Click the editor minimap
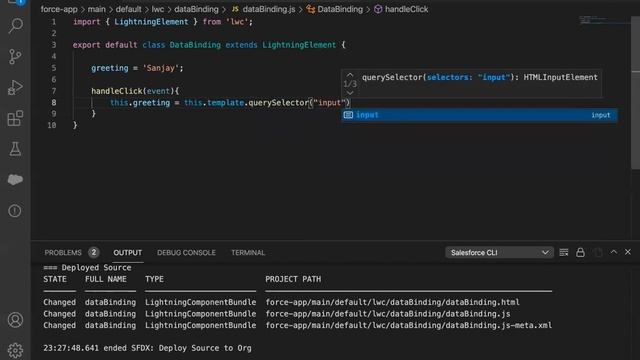This screenshot has width=640, height=360. click(x=604, y=20)
